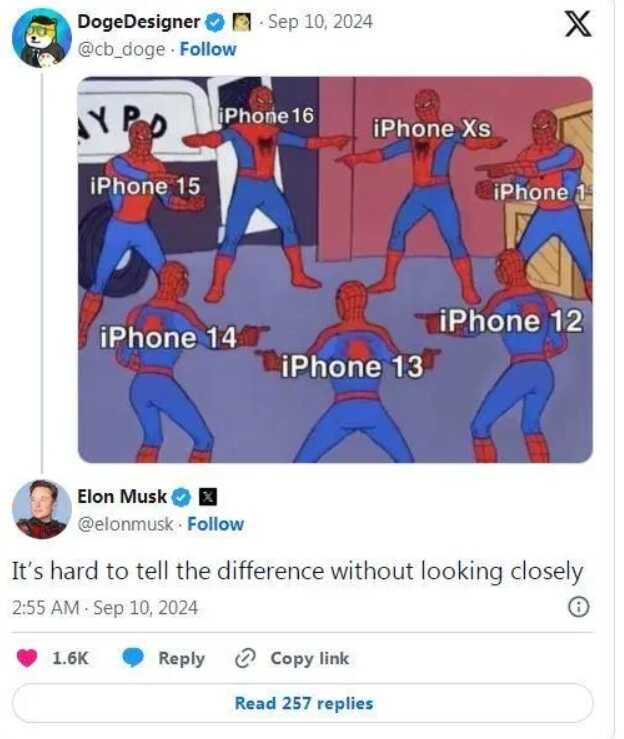Click the X logo icon

tap(578, 25)
